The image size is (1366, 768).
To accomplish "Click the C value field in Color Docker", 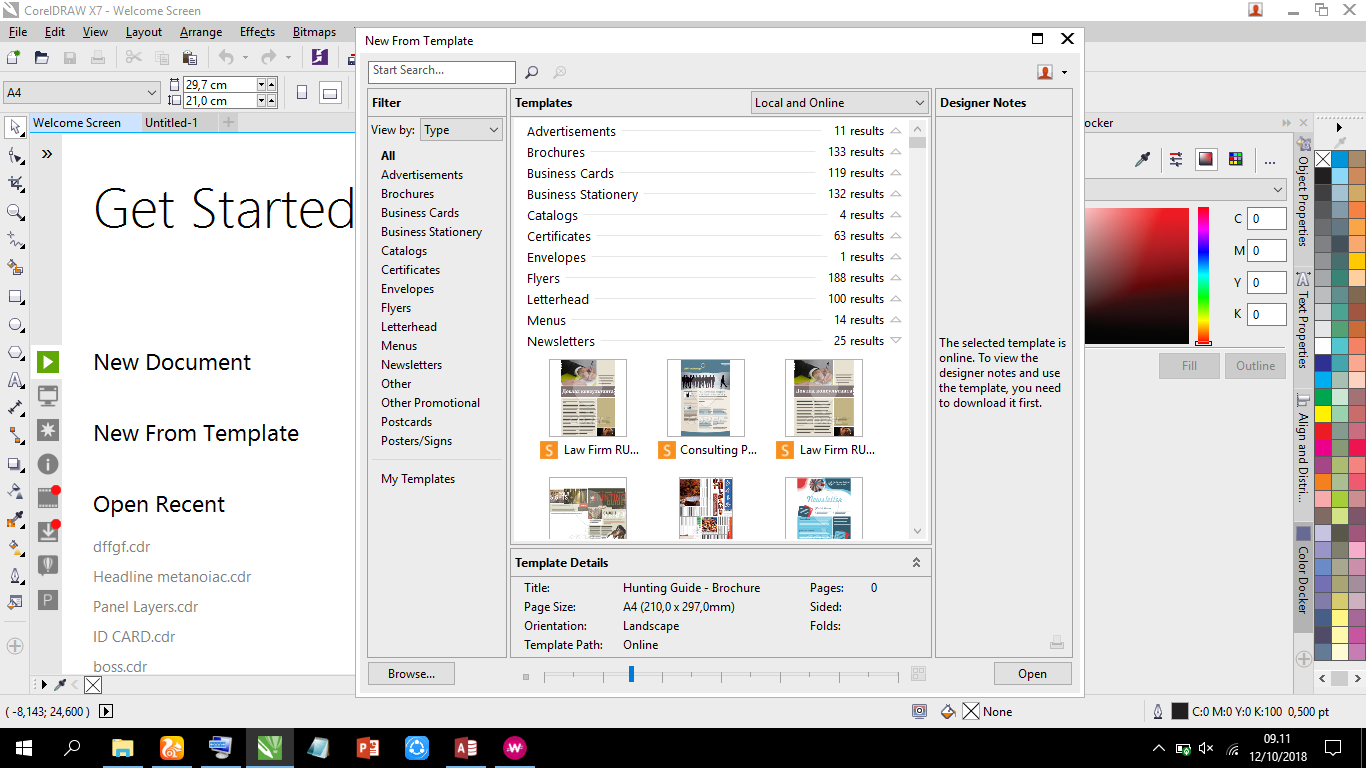I will [1267, 219].
